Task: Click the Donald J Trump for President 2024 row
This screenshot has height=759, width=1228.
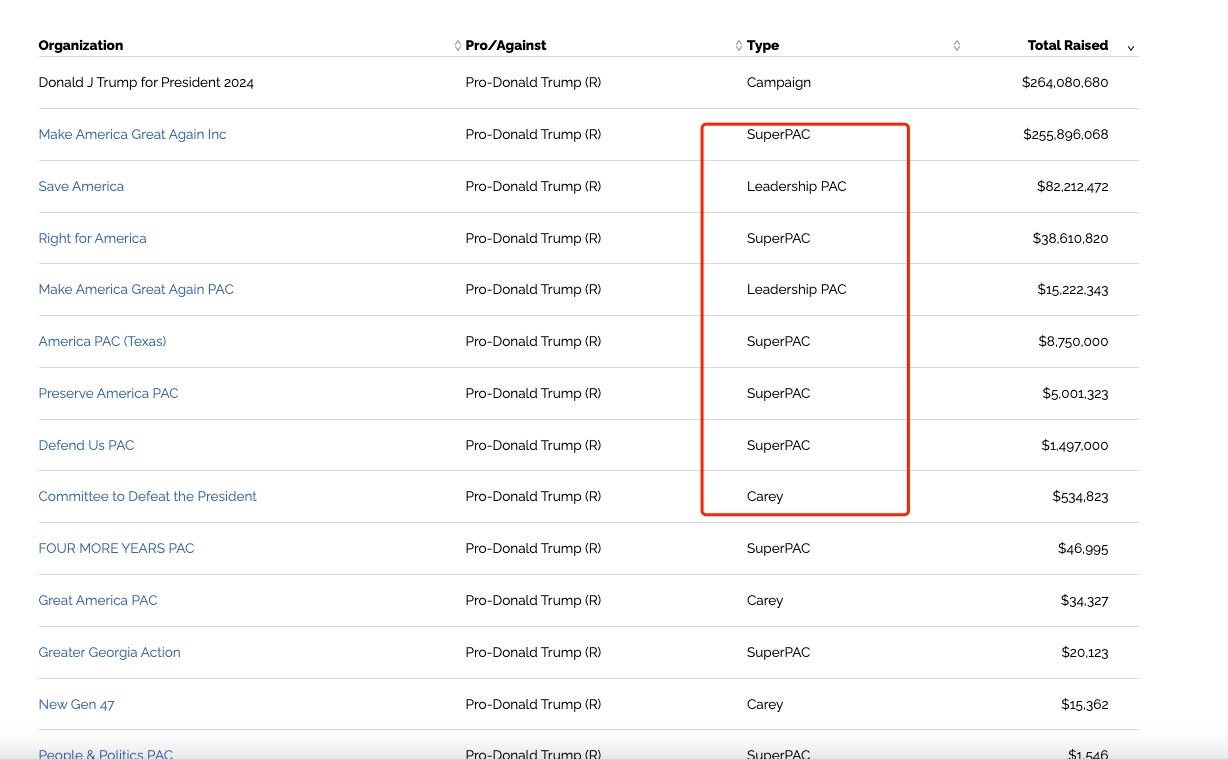Action: coord(146,83)
